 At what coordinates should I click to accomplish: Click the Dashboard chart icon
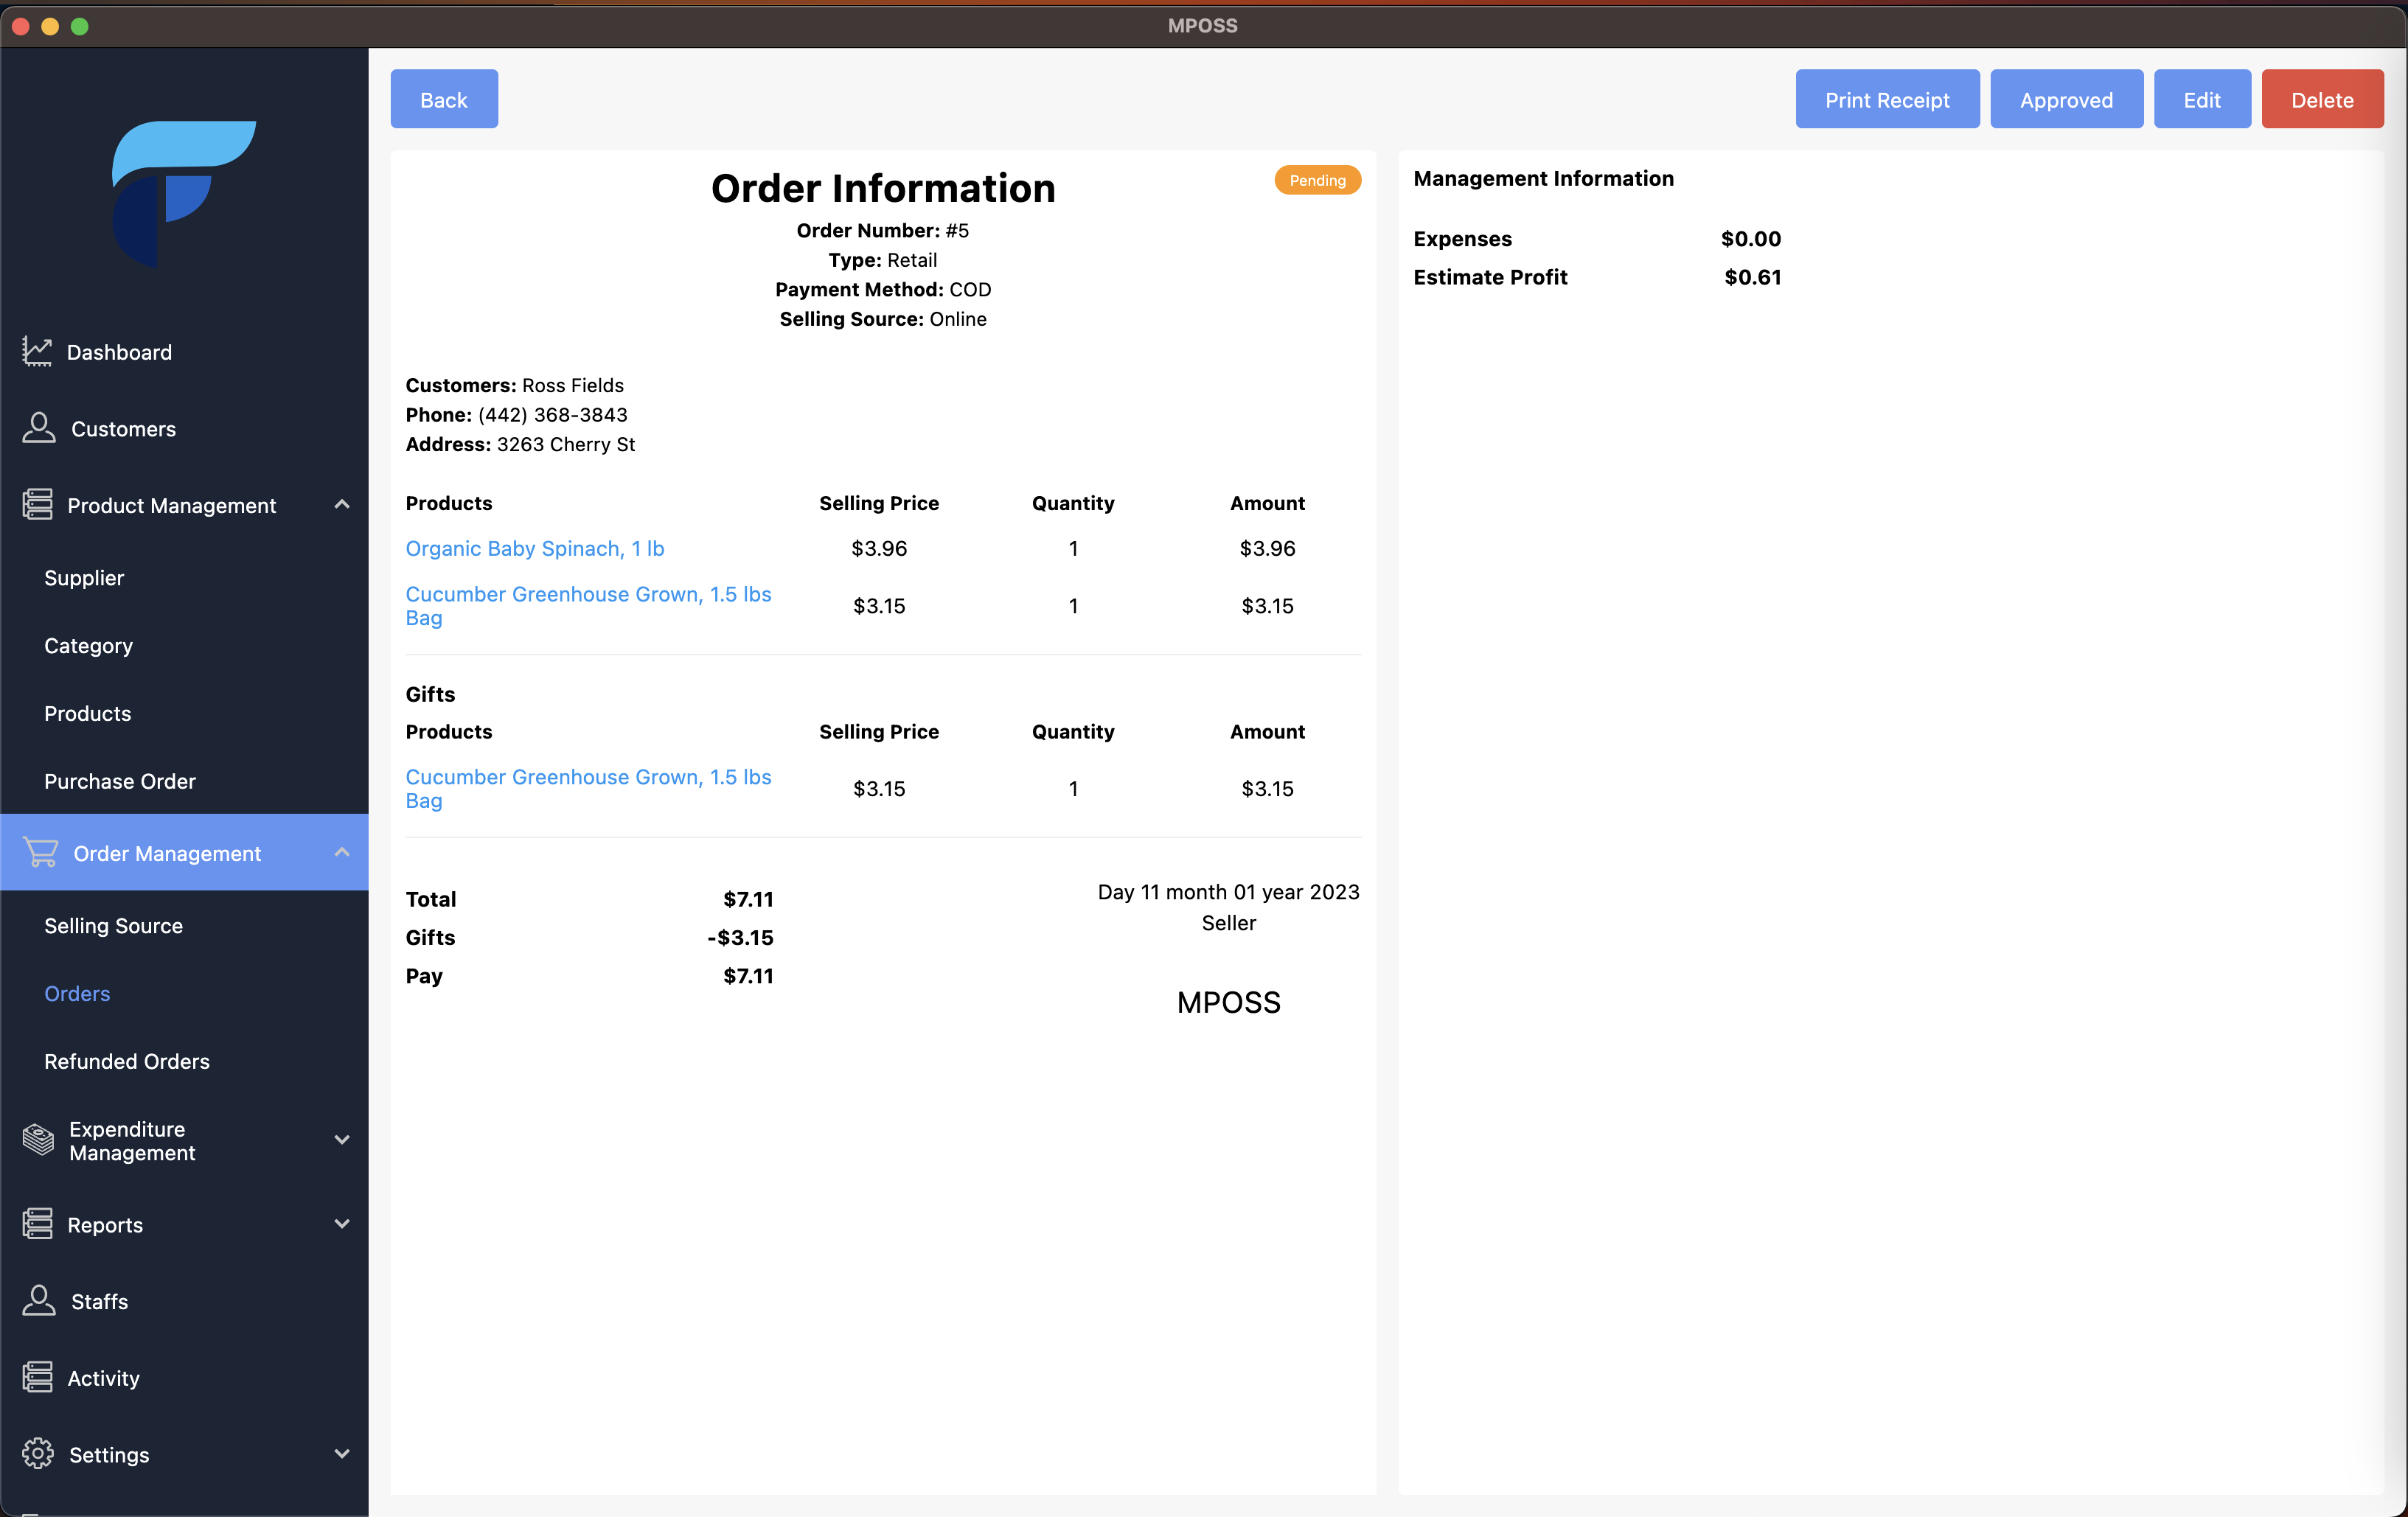(37, 351)
